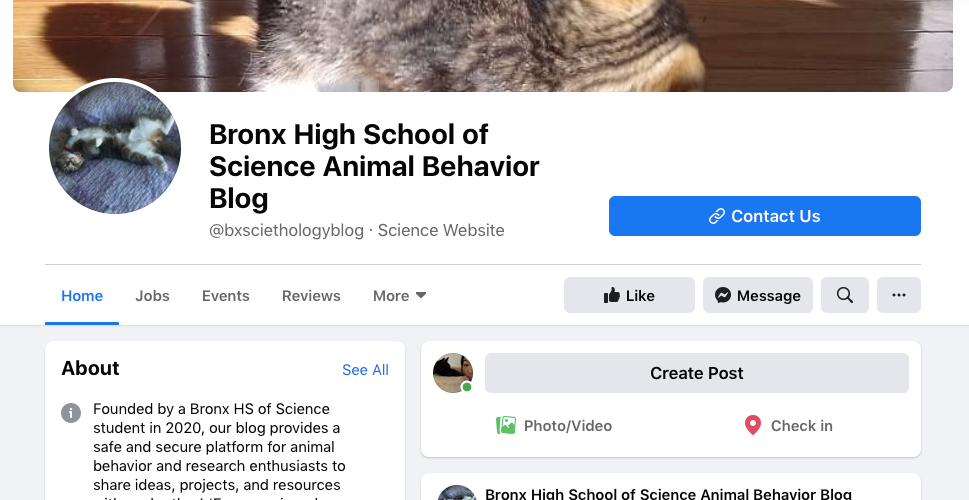Click the Messenger icon on Message

(723, 295)
